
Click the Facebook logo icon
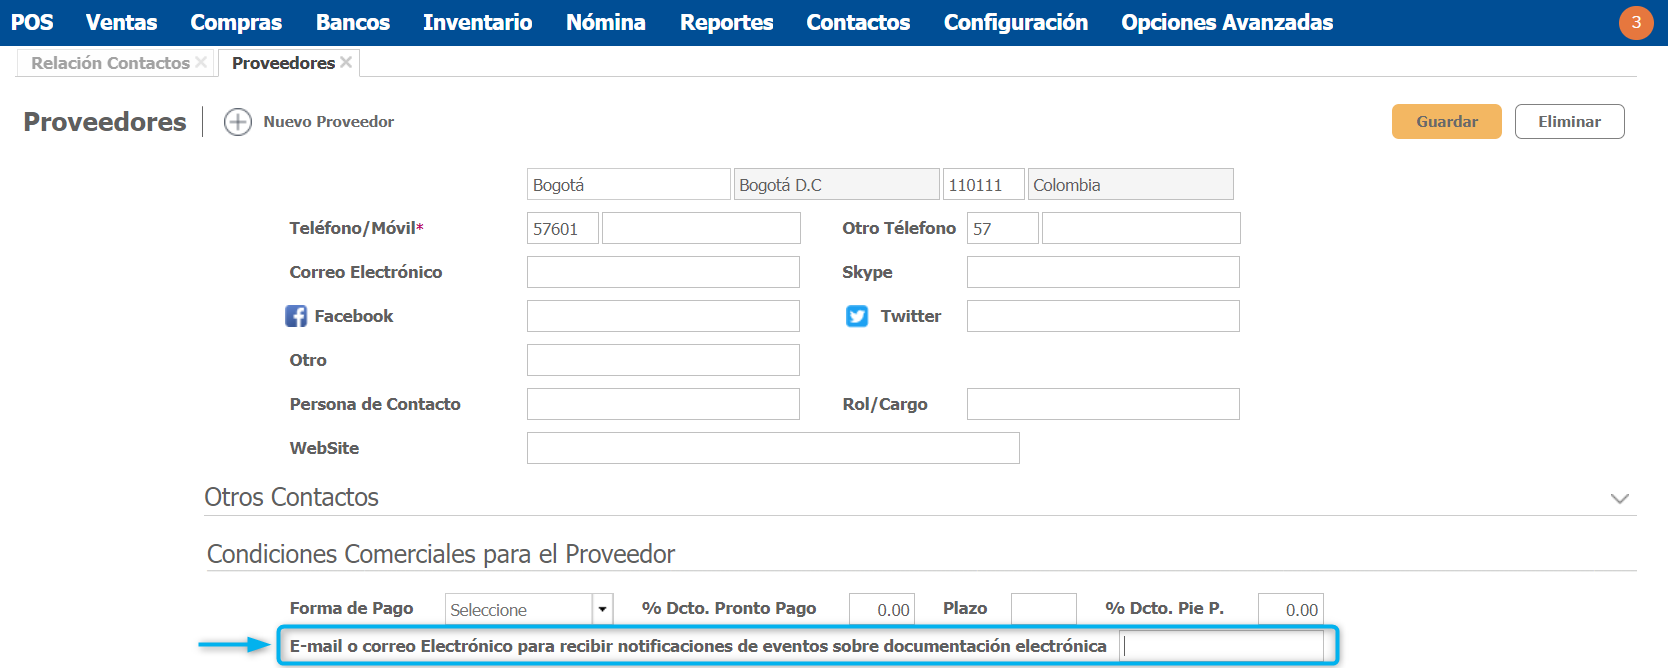coord(296,316)
